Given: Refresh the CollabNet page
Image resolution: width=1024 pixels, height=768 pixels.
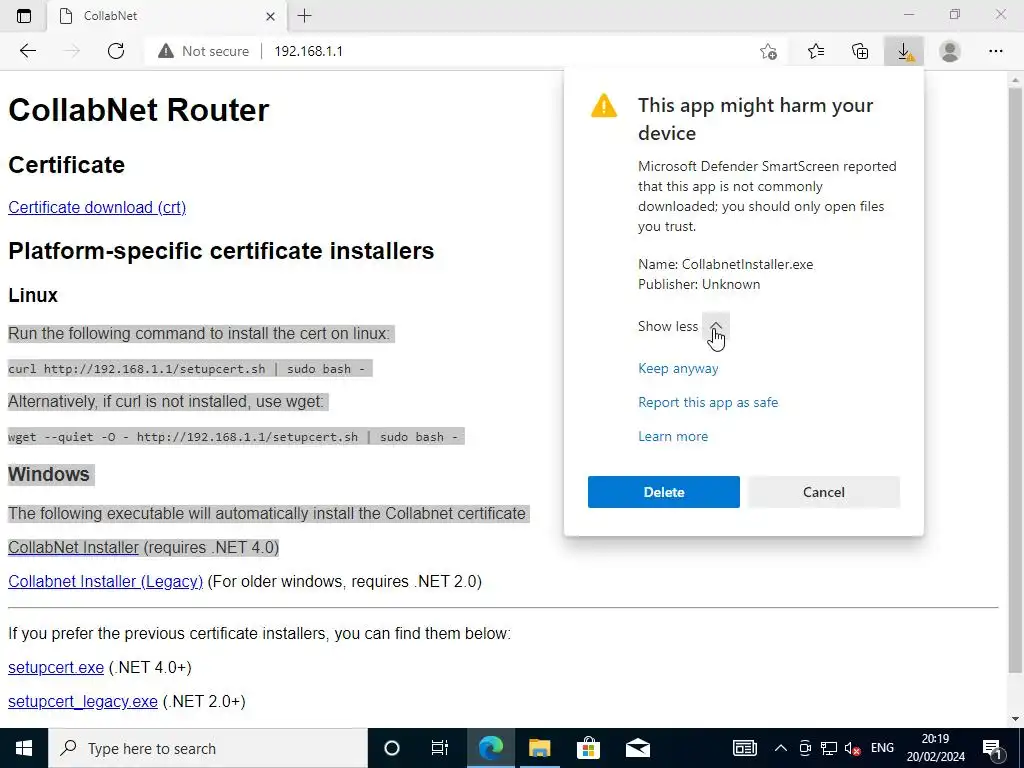Looking at the screenshot, I should tap(116, 51).
